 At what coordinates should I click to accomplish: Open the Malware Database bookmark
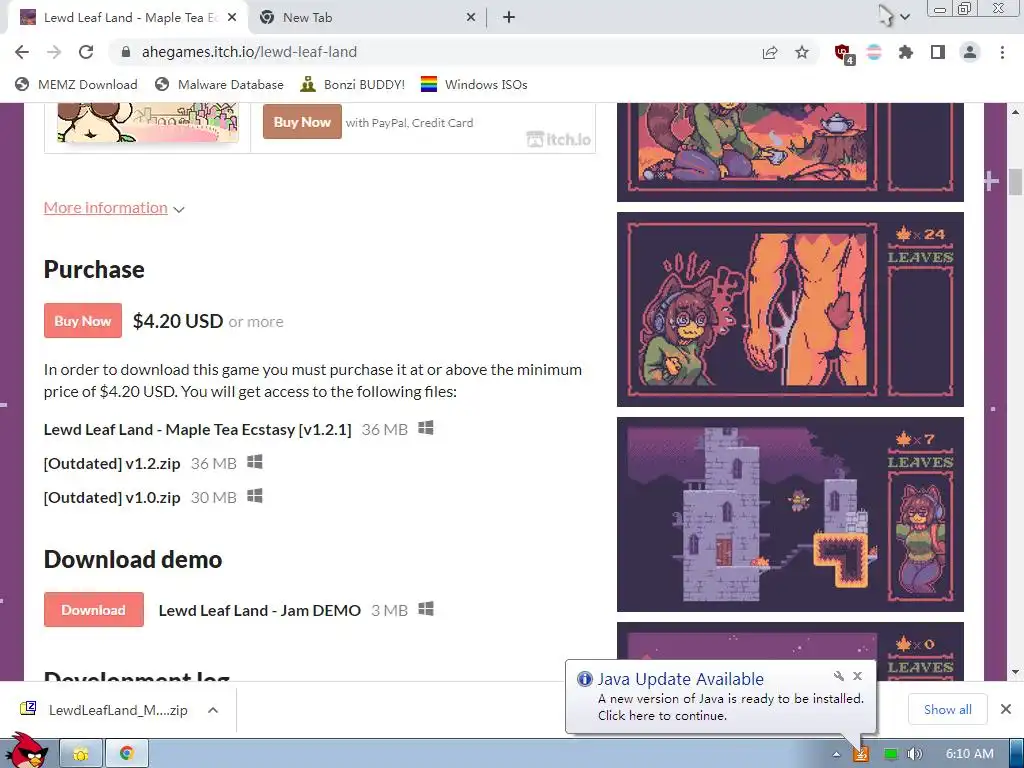click(x=219, y=84)
